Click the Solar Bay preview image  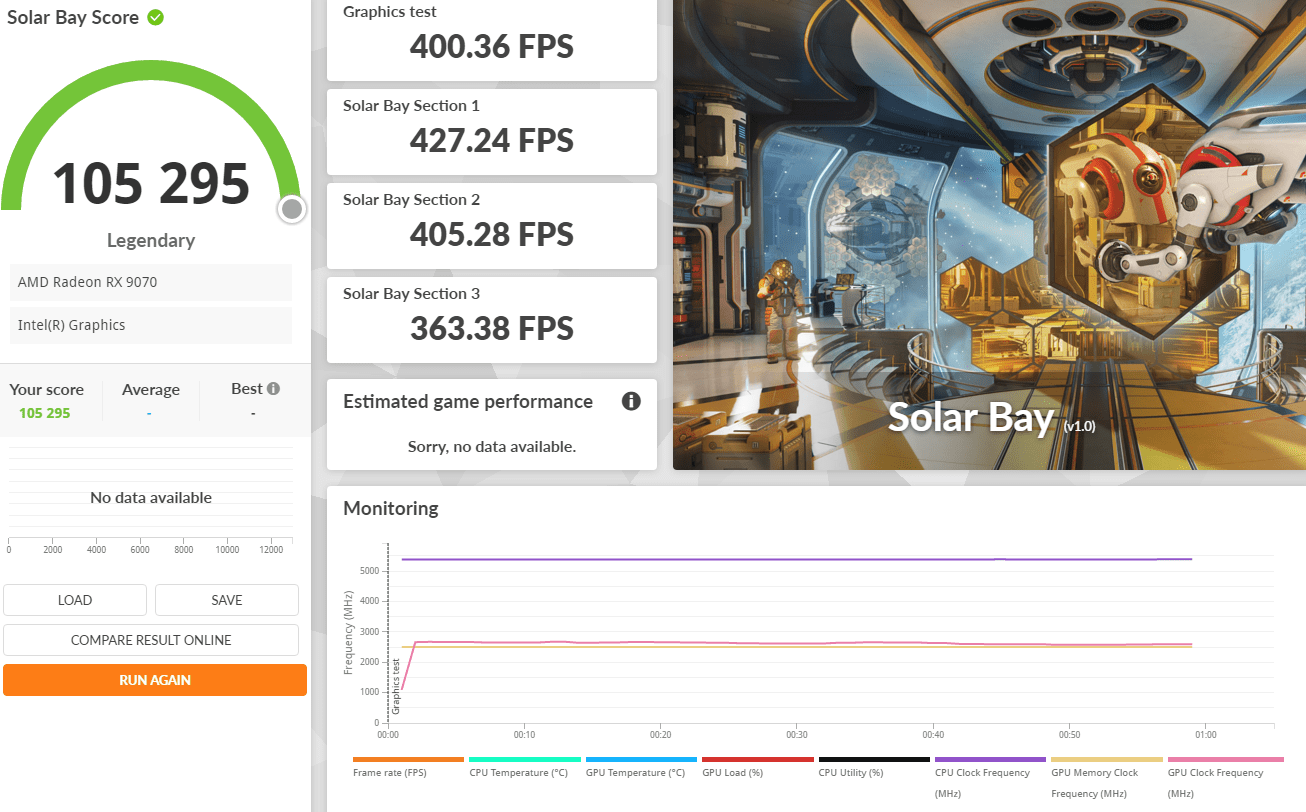point(989,235)
